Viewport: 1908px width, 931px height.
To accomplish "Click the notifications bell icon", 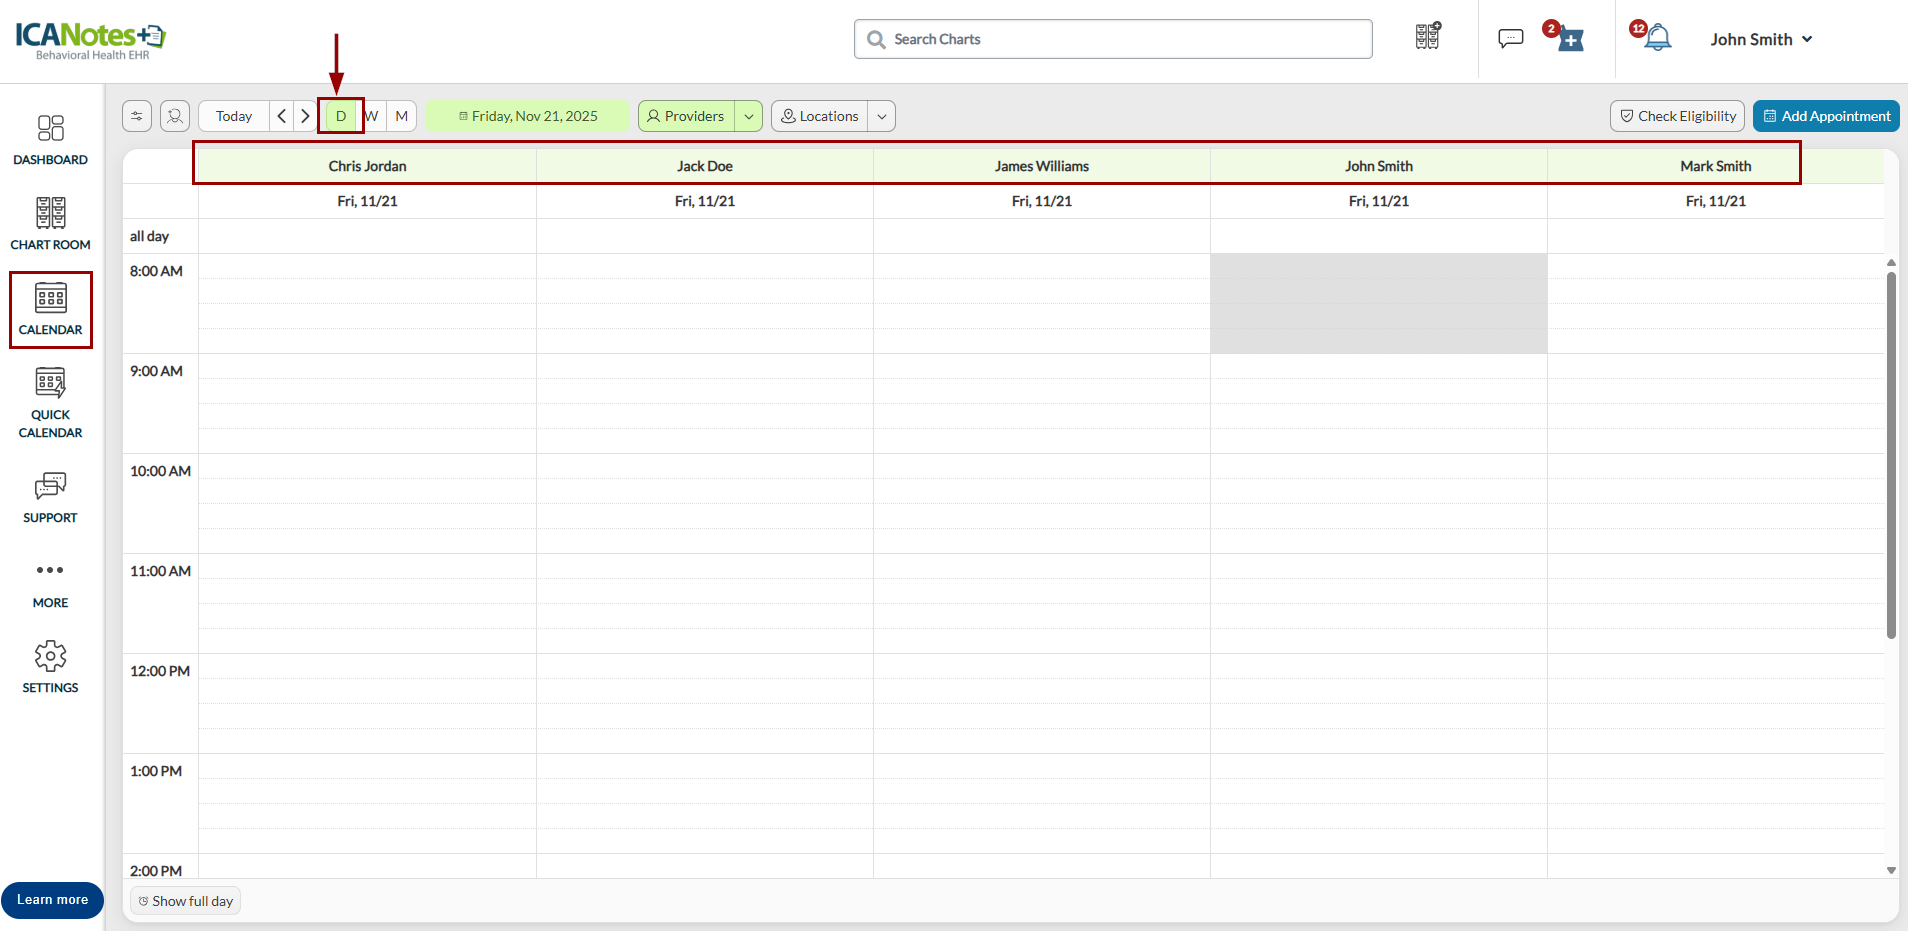I will (x=1658, y=39).
